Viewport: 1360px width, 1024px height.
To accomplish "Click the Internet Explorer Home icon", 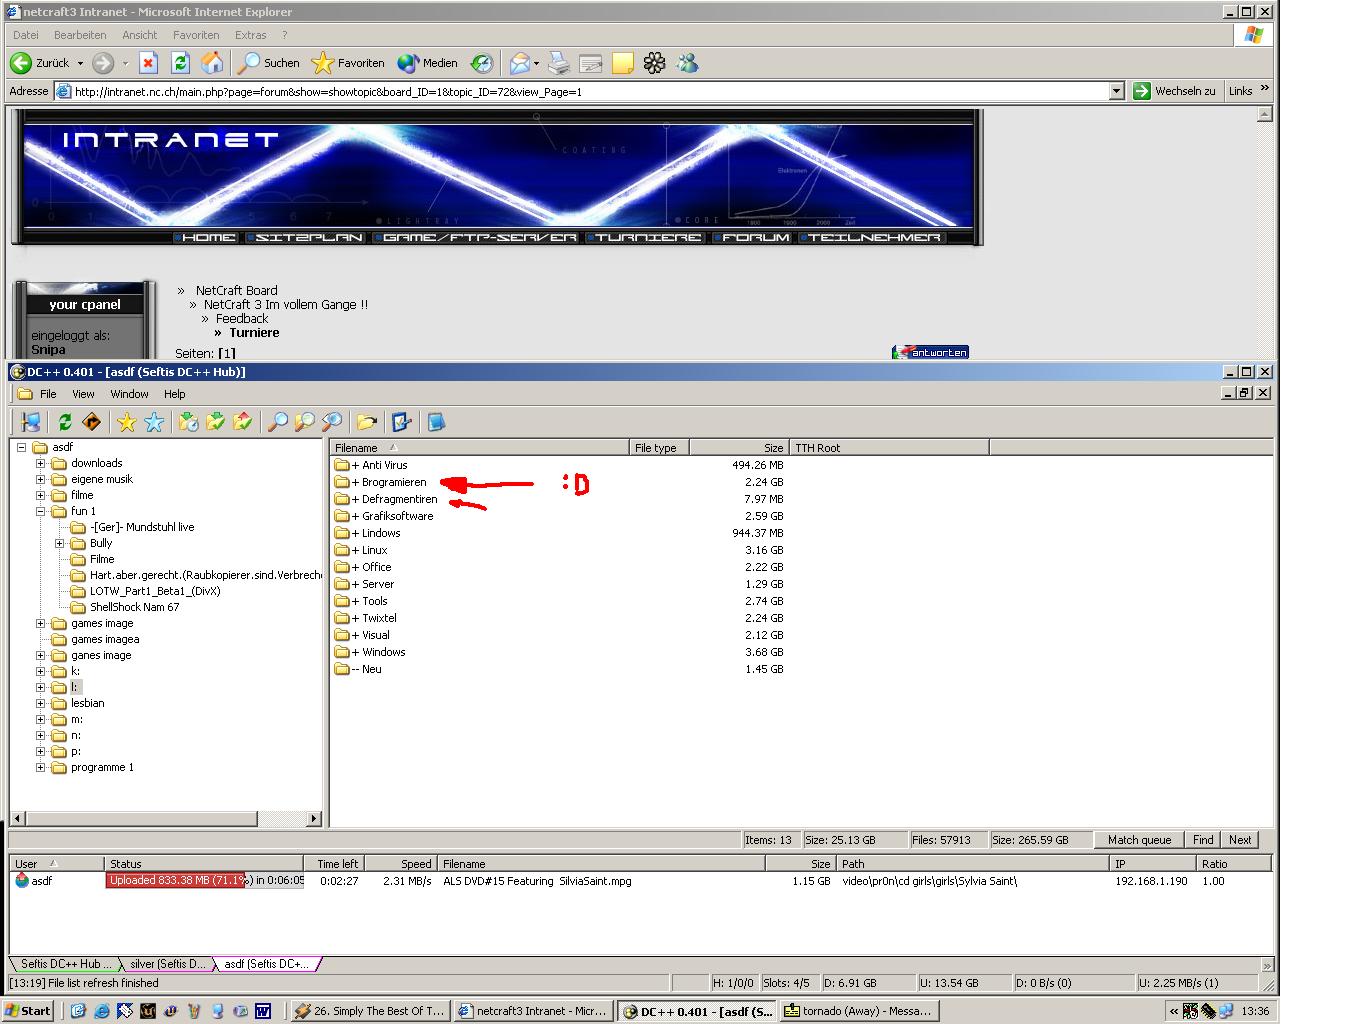I will [212, 63].
